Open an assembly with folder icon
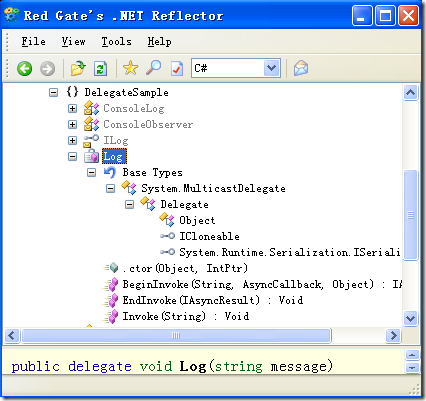The height and width of the screenshot is (401, 426). tap(78, 68)
